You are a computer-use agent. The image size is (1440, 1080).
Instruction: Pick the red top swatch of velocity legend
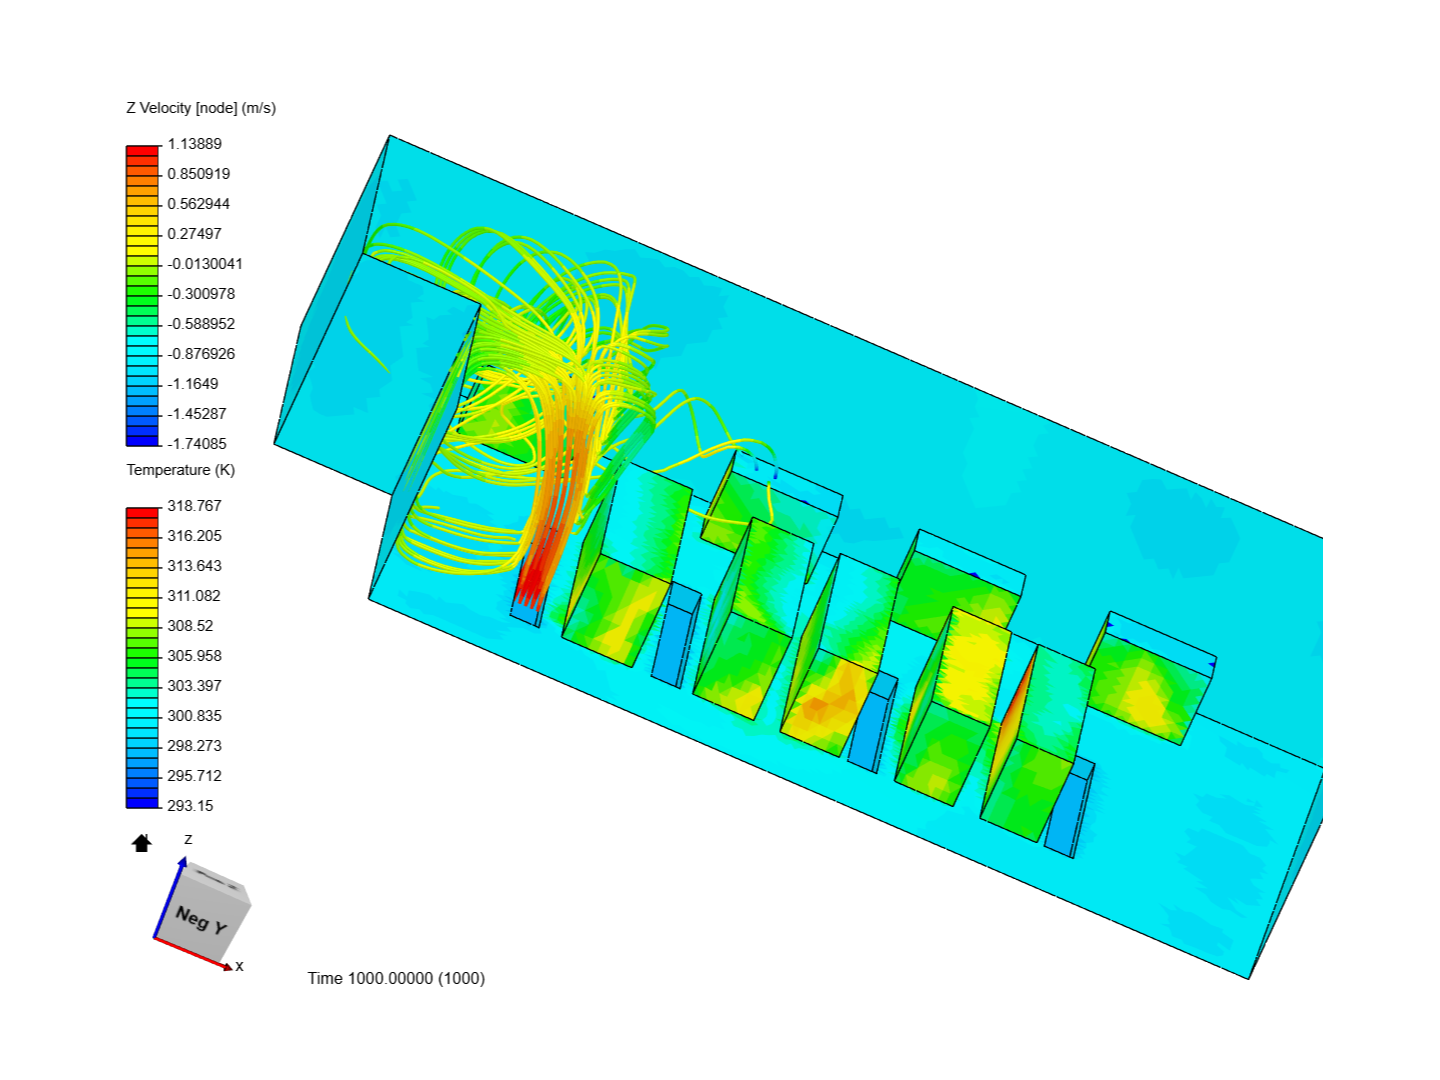(x=142, y=151)
